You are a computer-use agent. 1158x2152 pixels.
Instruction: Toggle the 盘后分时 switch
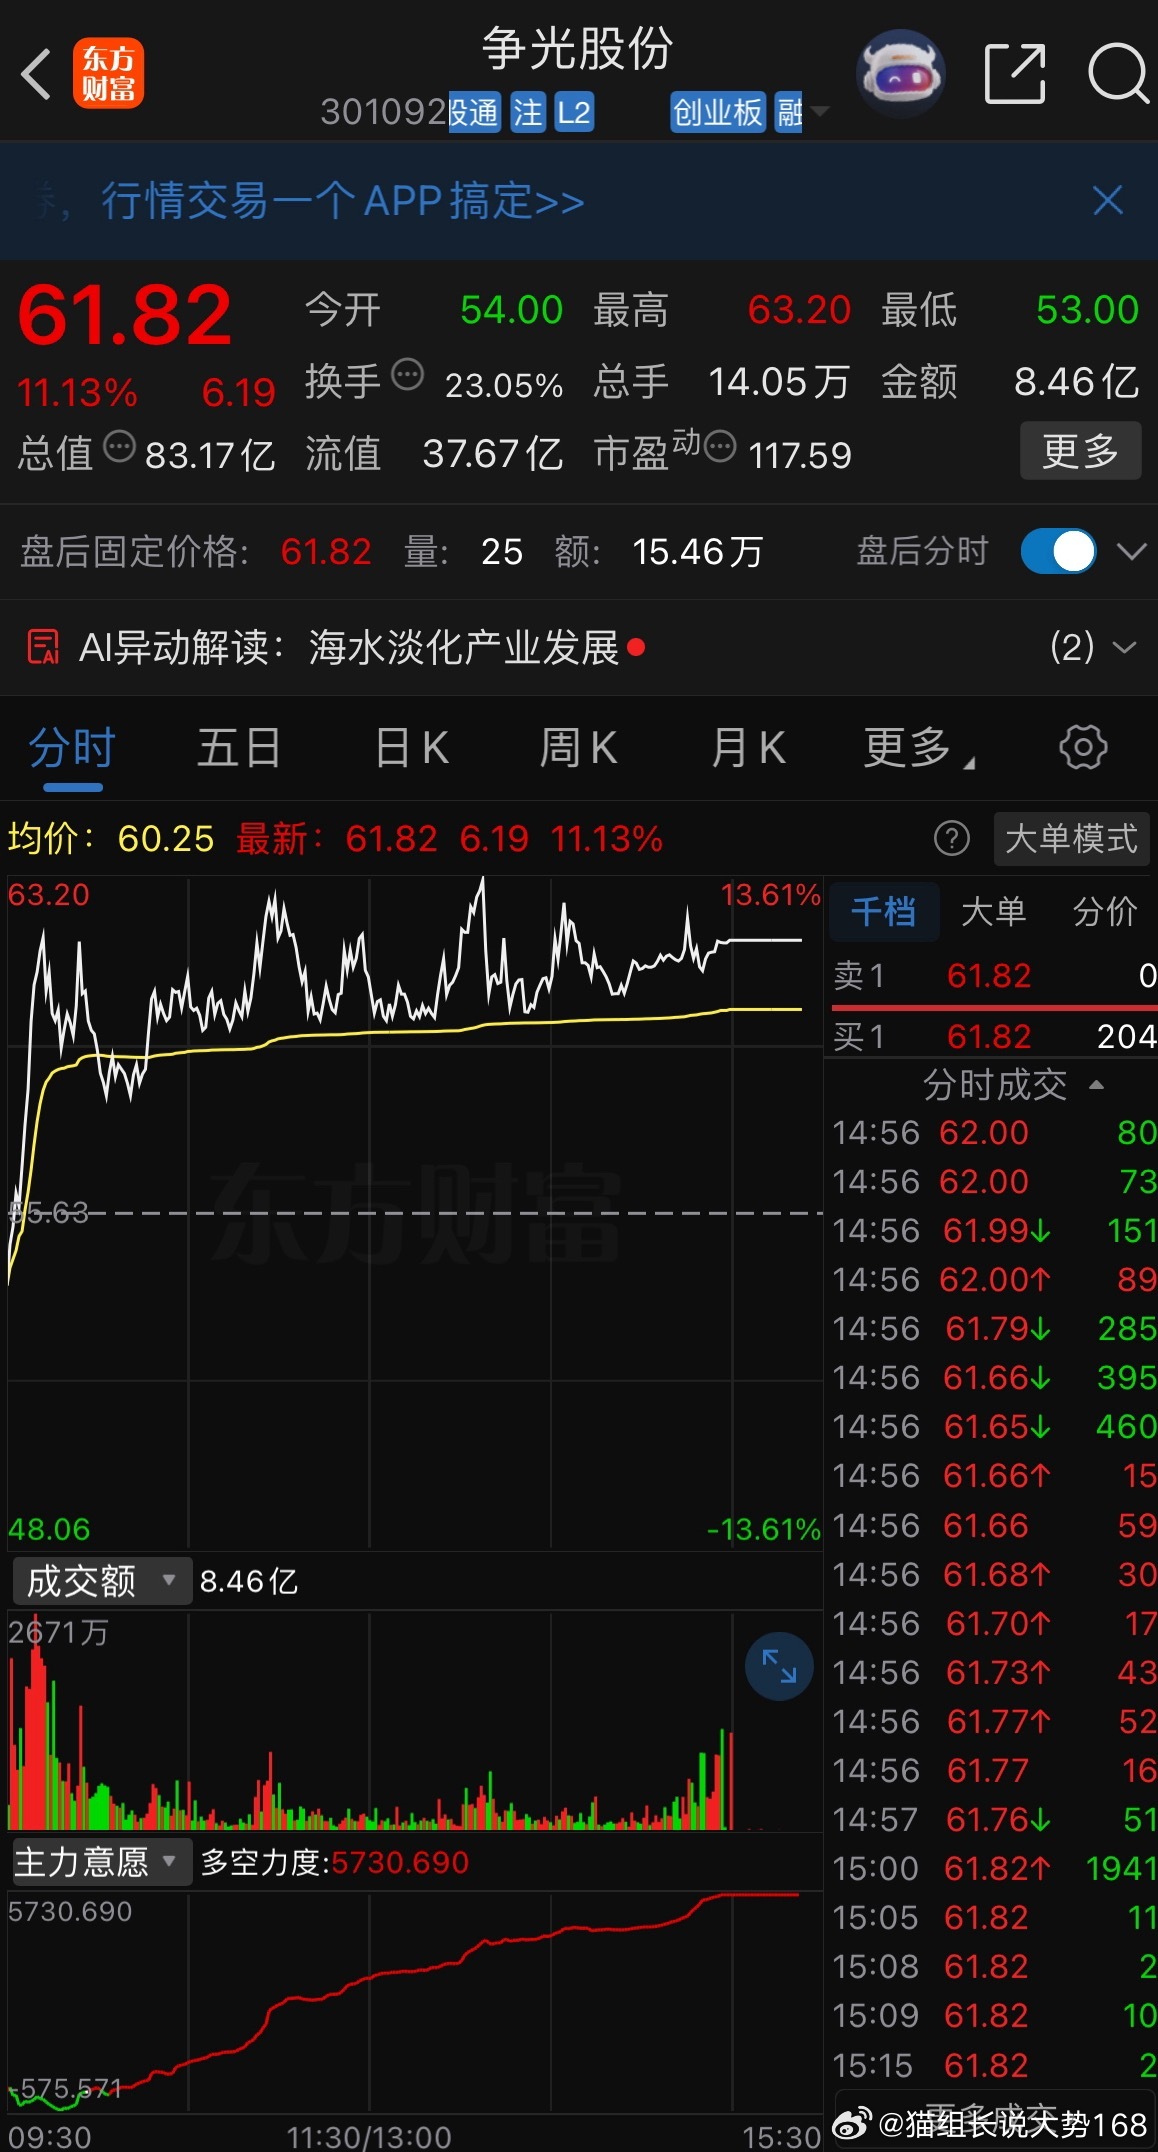coord(1058,551)
